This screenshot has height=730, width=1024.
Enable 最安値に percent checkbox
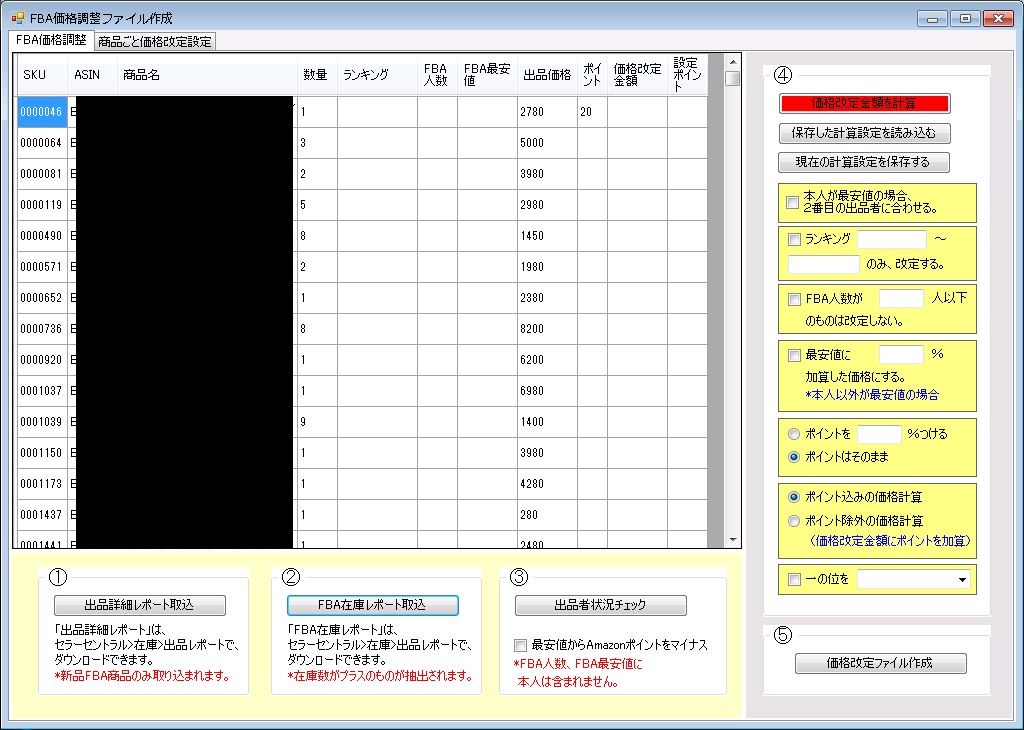pyautogui.click(x=794, y=356)
